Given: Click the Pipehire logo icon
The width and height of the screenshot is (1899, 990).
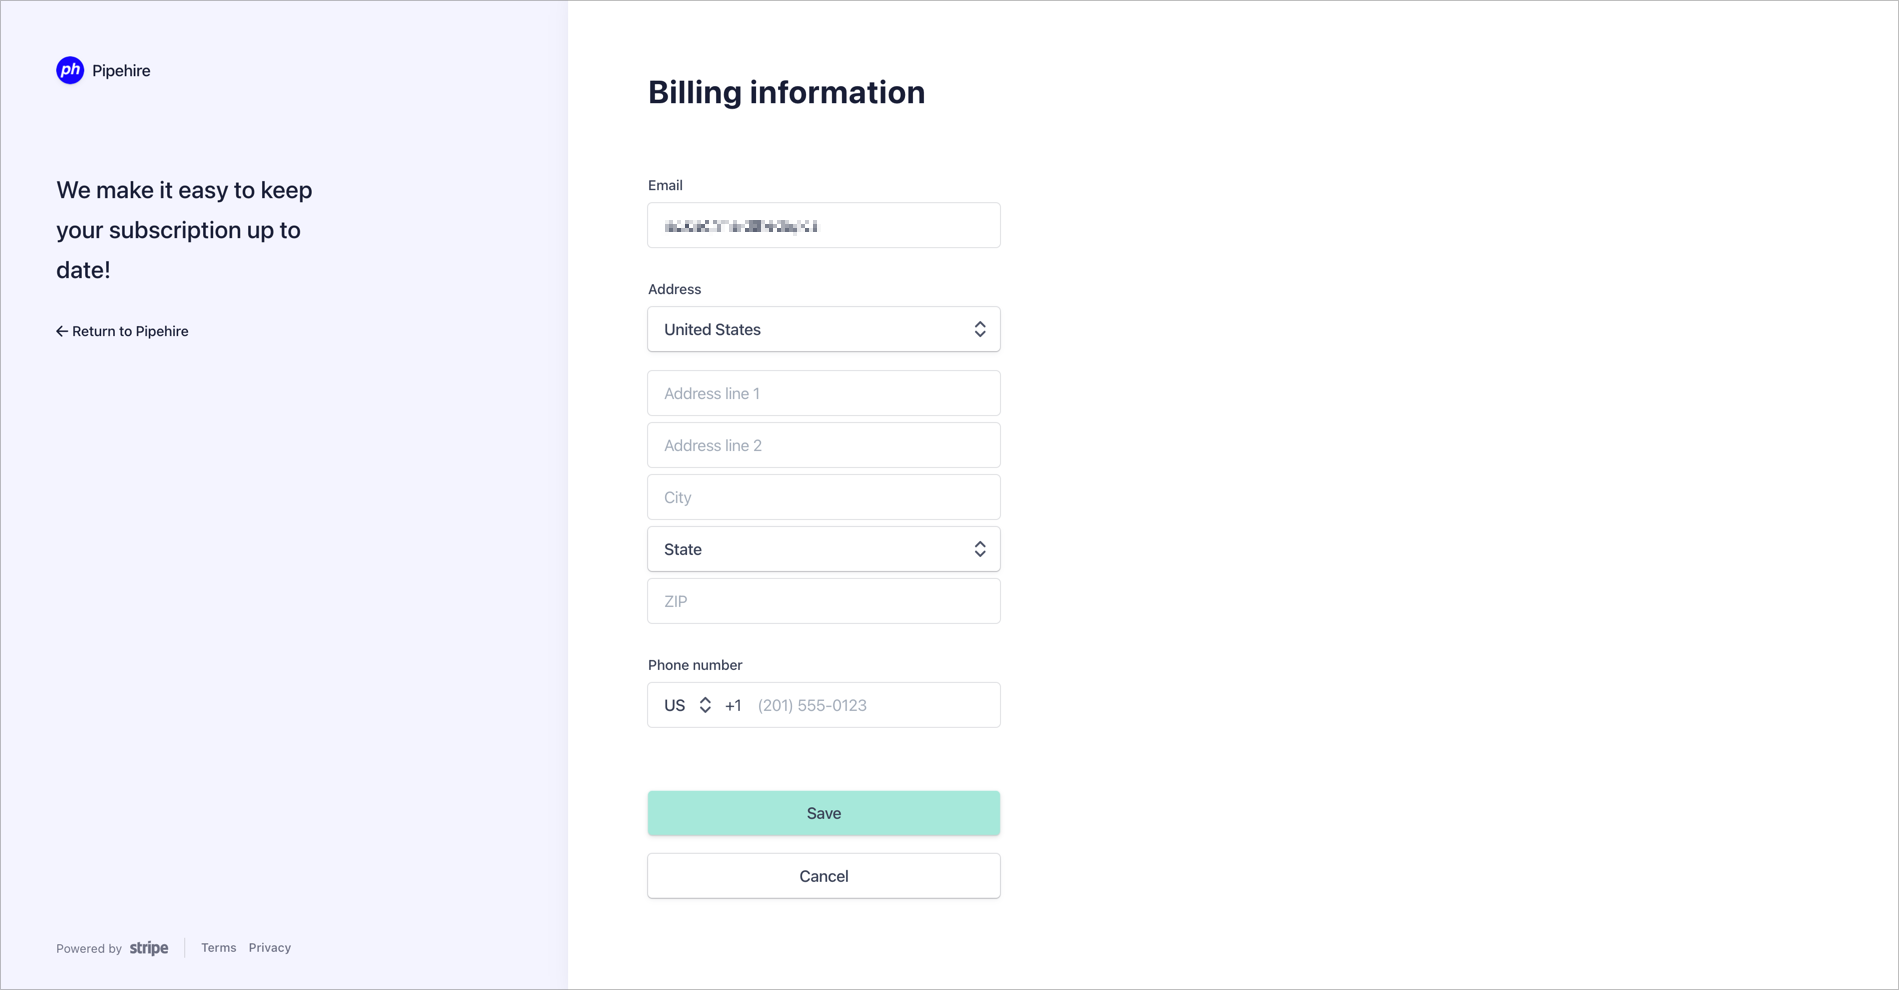Looking at the screenshot, I should (x=69, y=70).
